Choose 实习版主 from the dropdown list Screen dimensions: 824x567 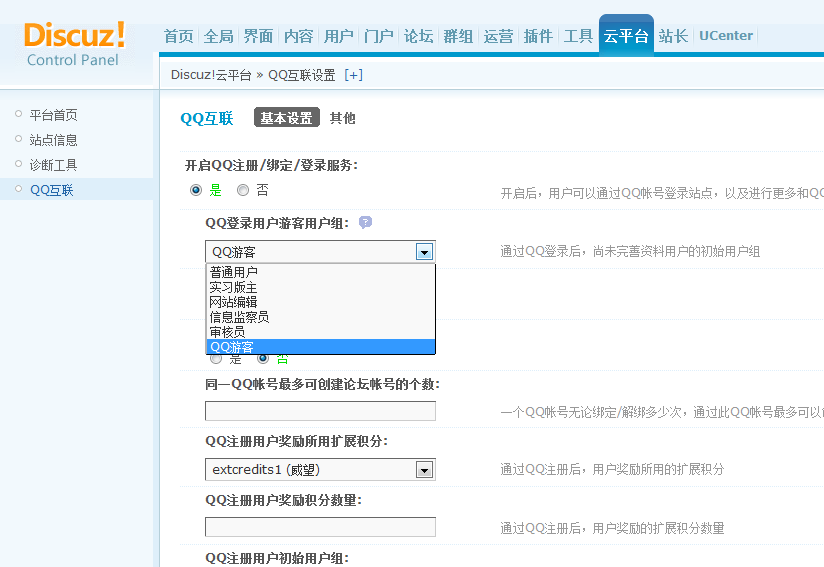coord(321,287)
